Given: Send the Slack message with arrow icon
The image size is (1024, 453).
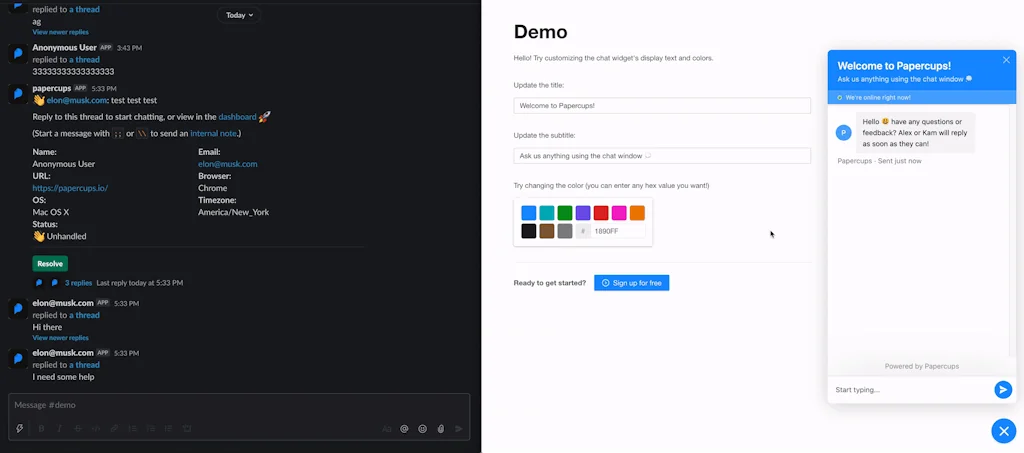Looking at the screenshot, I should 459,428.
